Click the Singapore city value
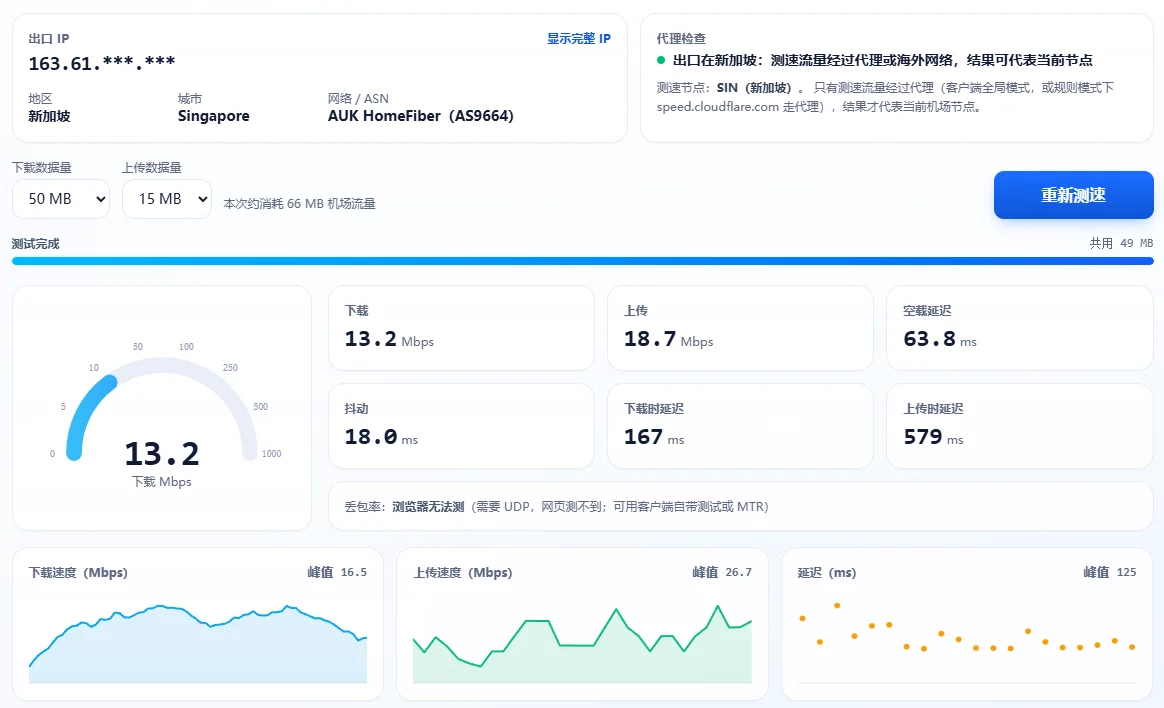 coord(214,116)
